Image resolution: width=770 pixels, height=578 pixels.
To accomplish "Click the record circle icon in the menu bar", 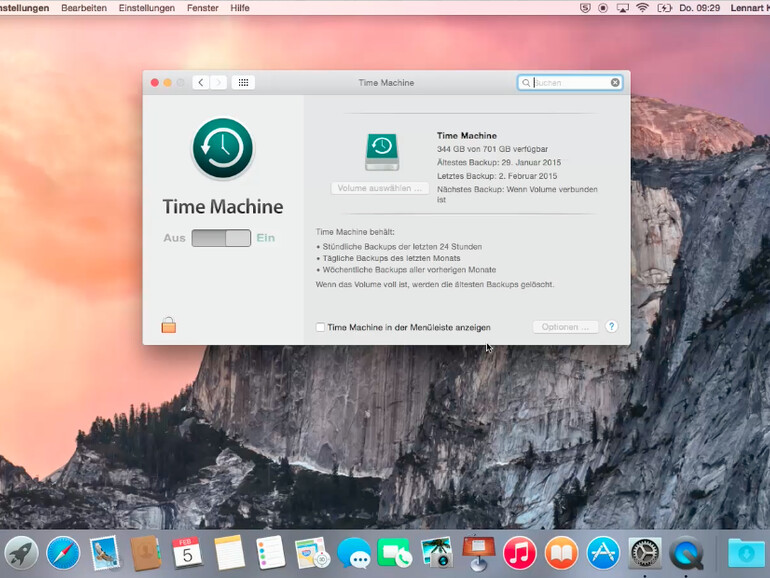I will (603, 8).
